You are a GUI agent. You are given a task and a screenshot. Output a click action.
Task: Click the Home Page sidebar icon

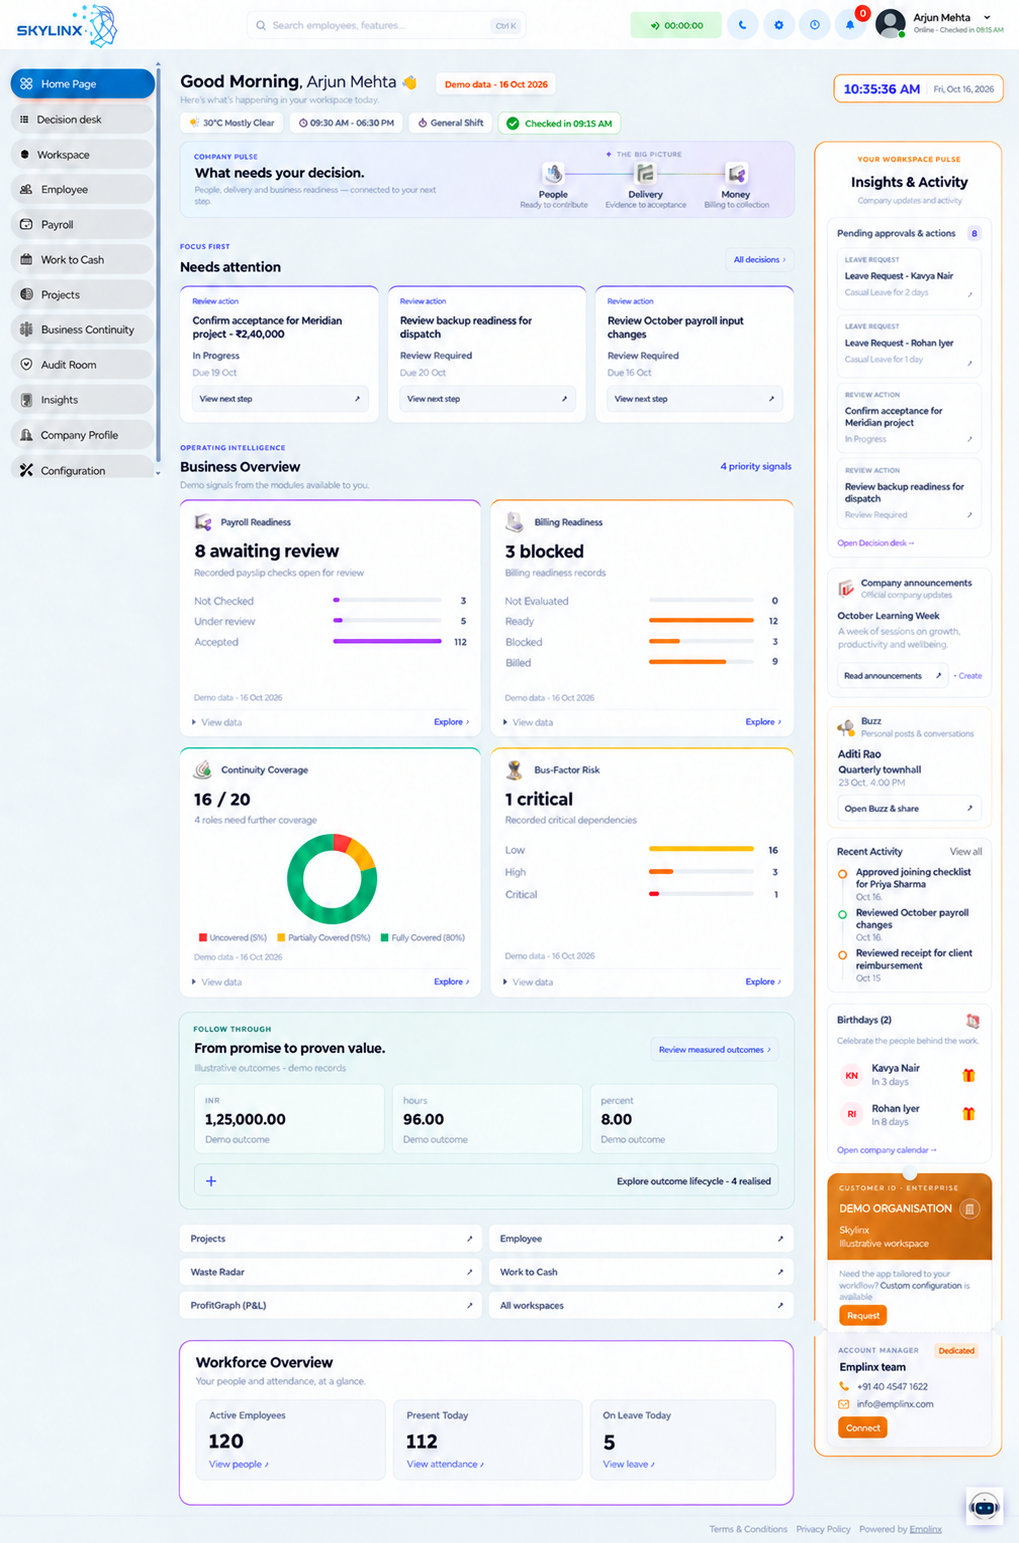(x=26, y=84)
